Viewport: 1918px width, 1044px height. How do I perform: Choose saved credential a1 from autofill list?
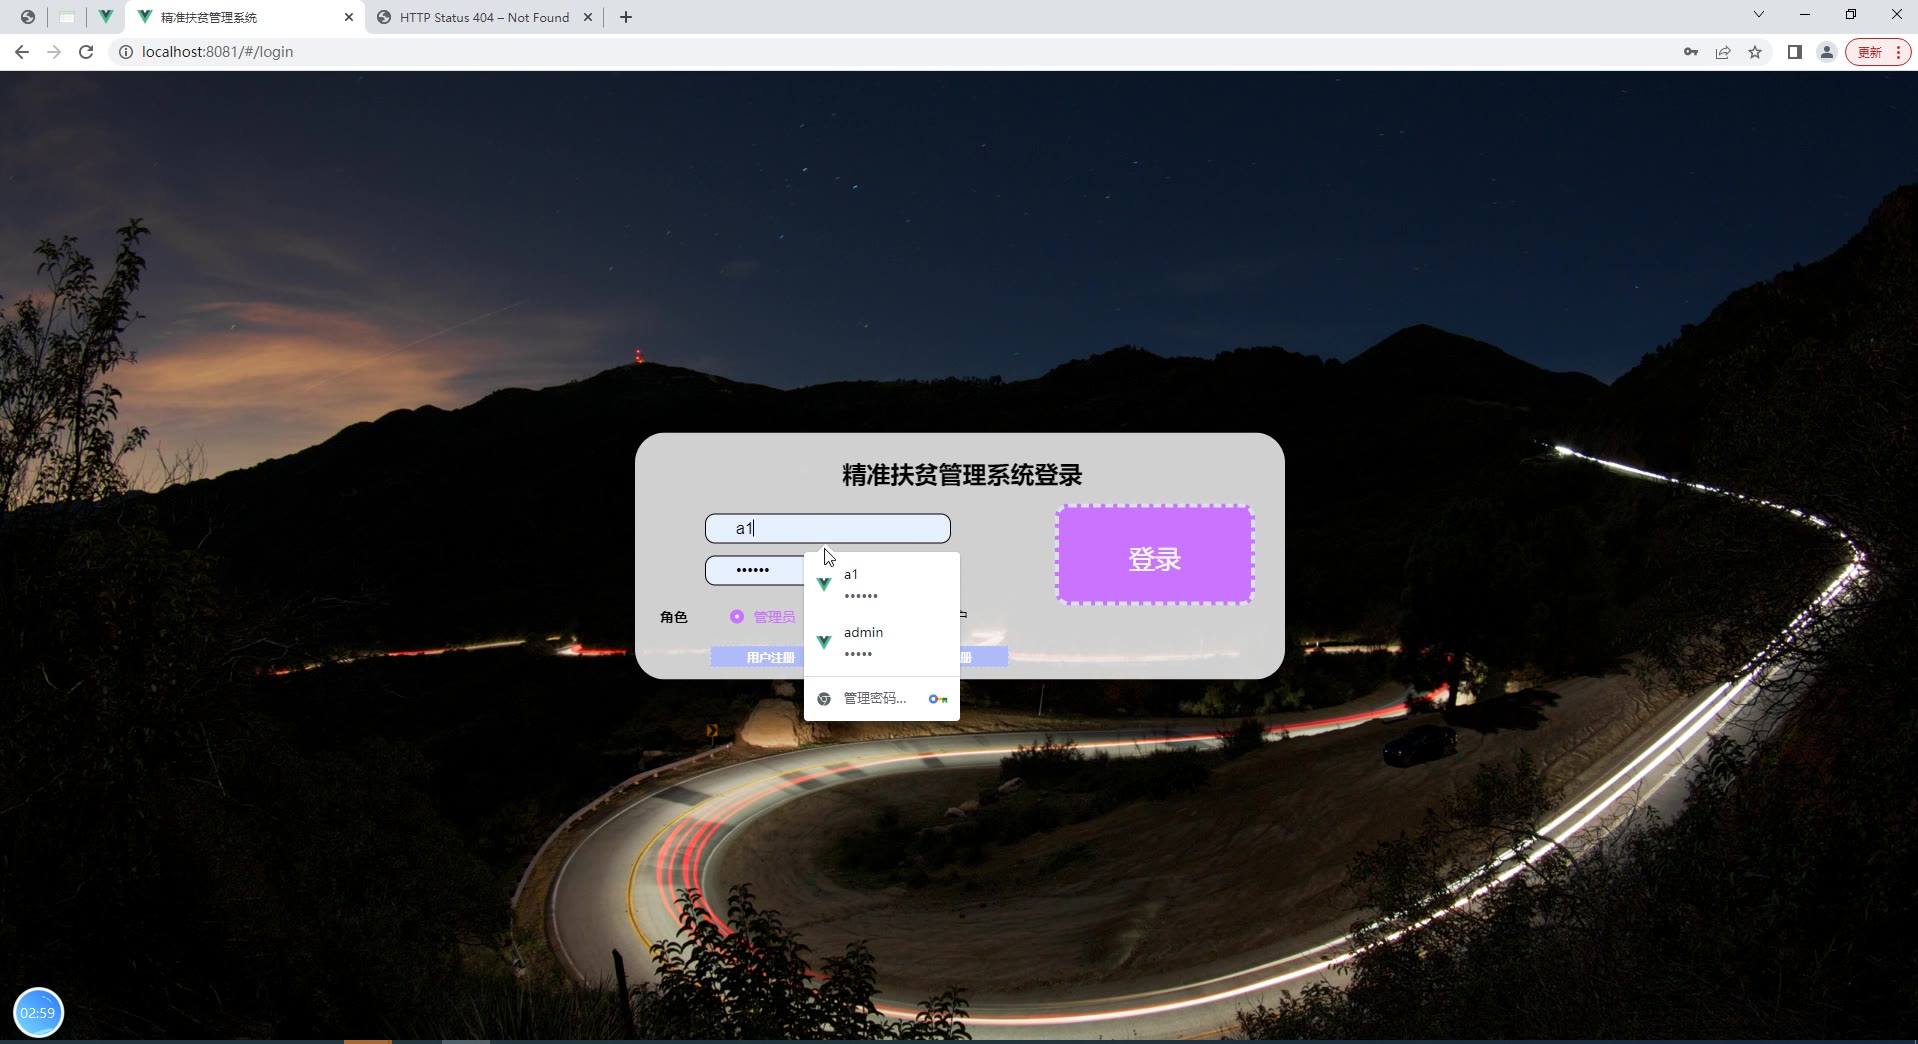882,584
